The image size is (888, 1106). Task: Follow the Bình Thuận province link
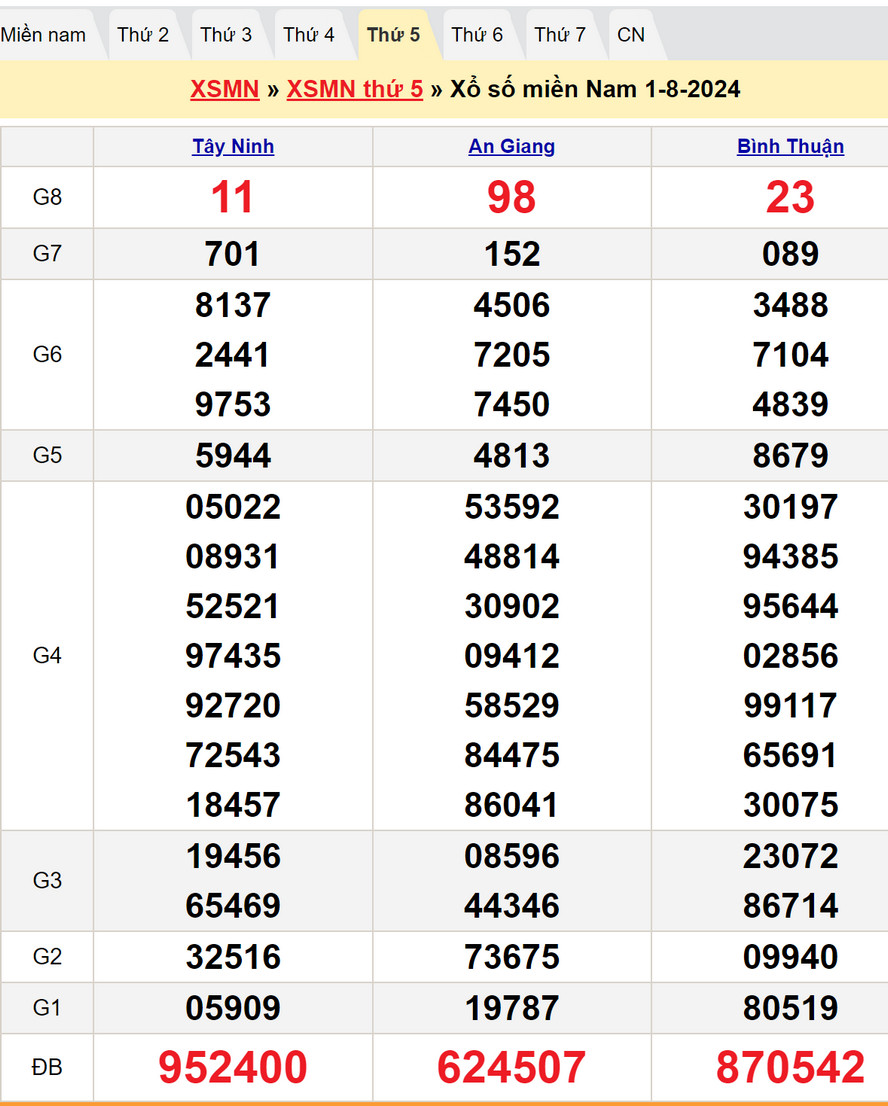point(790,147)
